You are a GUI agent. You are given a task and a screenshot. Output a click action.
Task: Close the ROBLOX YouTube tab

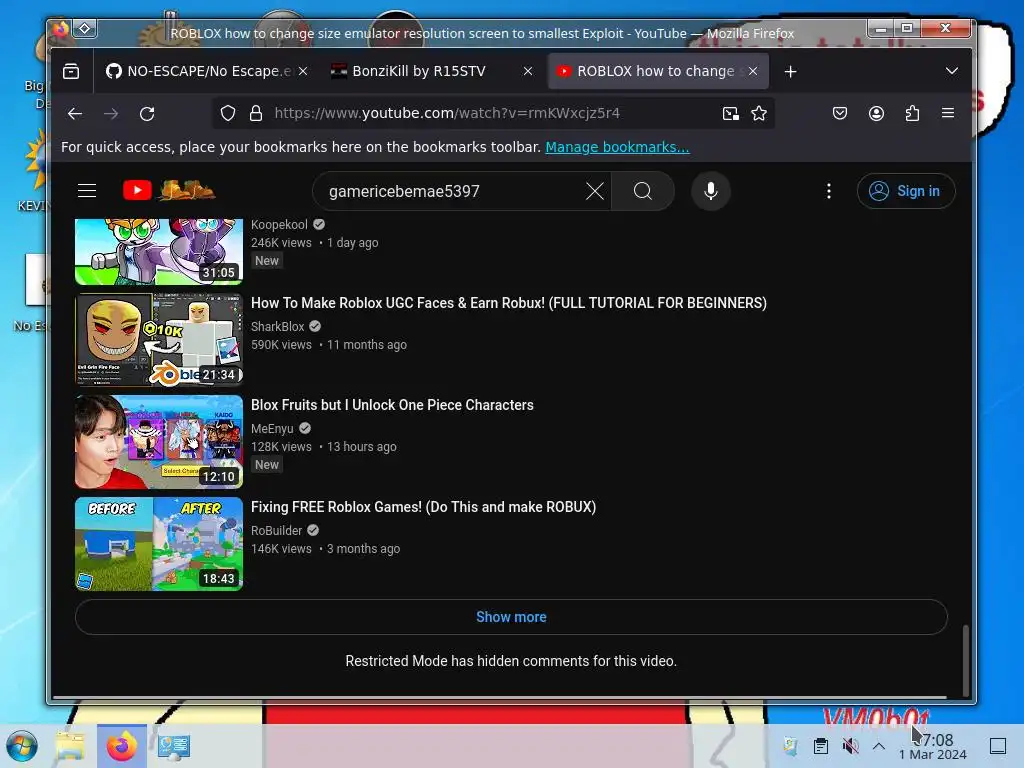click(x=753, y=71)
